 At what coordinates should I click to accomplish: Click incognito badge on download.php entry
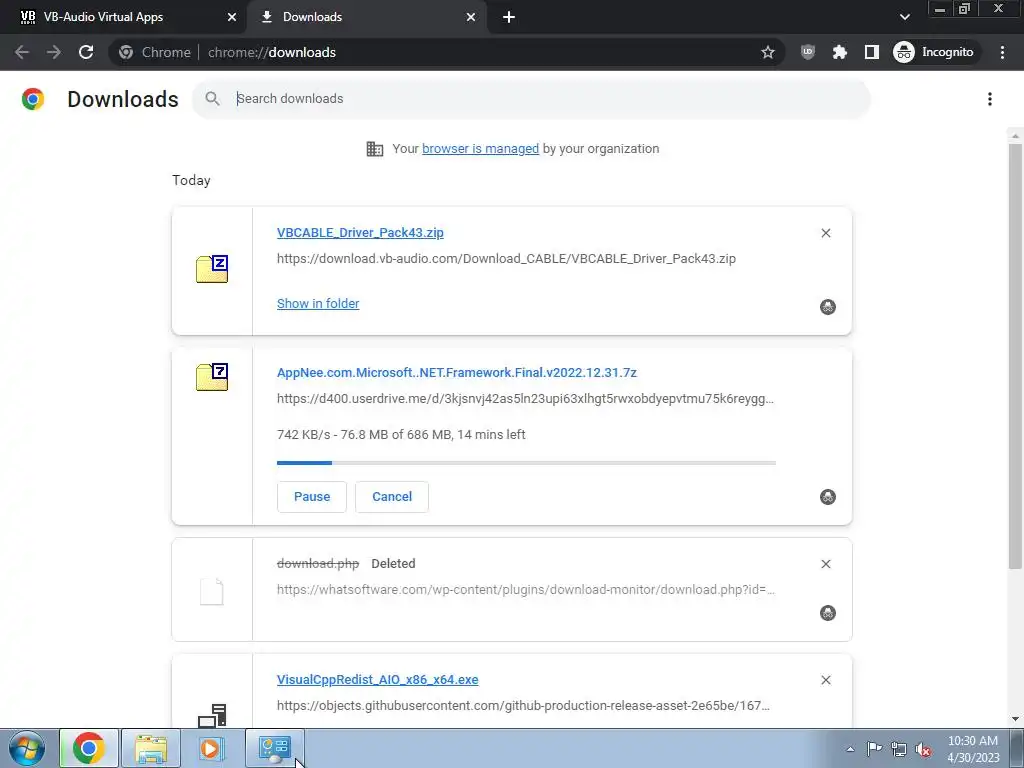[827, 613]
